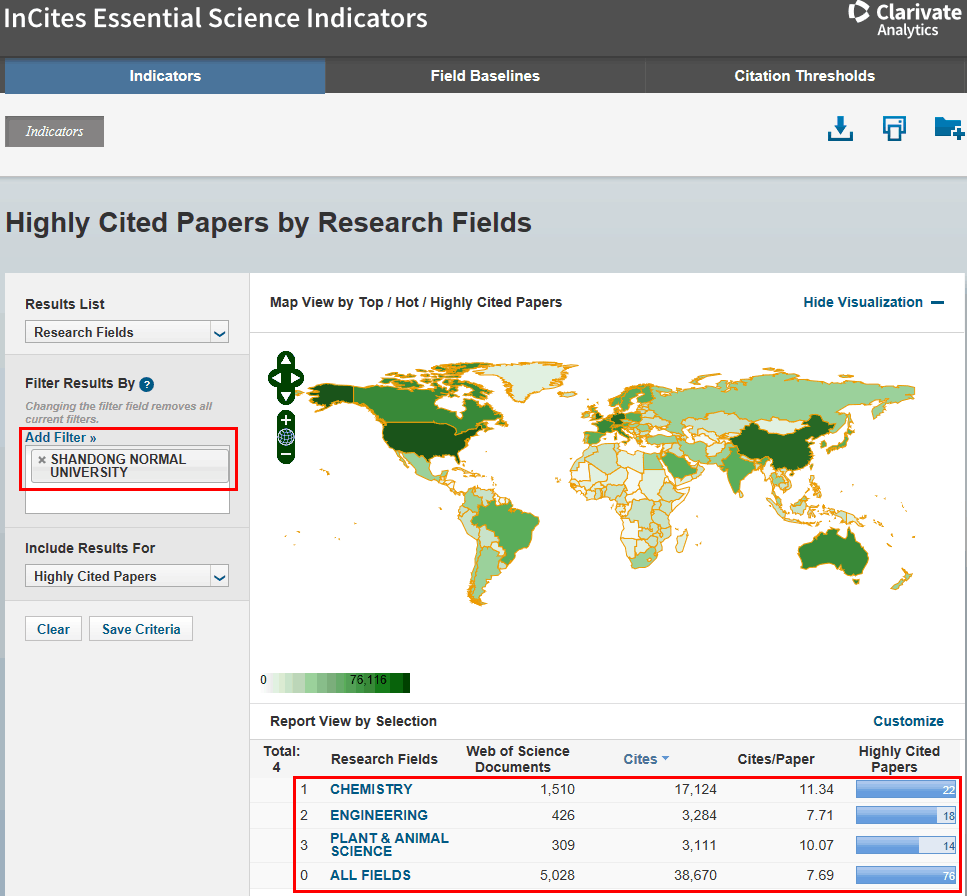Open the ENGINEERING research field link
This screenshot has width=967, height=896.
click(x=379, y=815)
